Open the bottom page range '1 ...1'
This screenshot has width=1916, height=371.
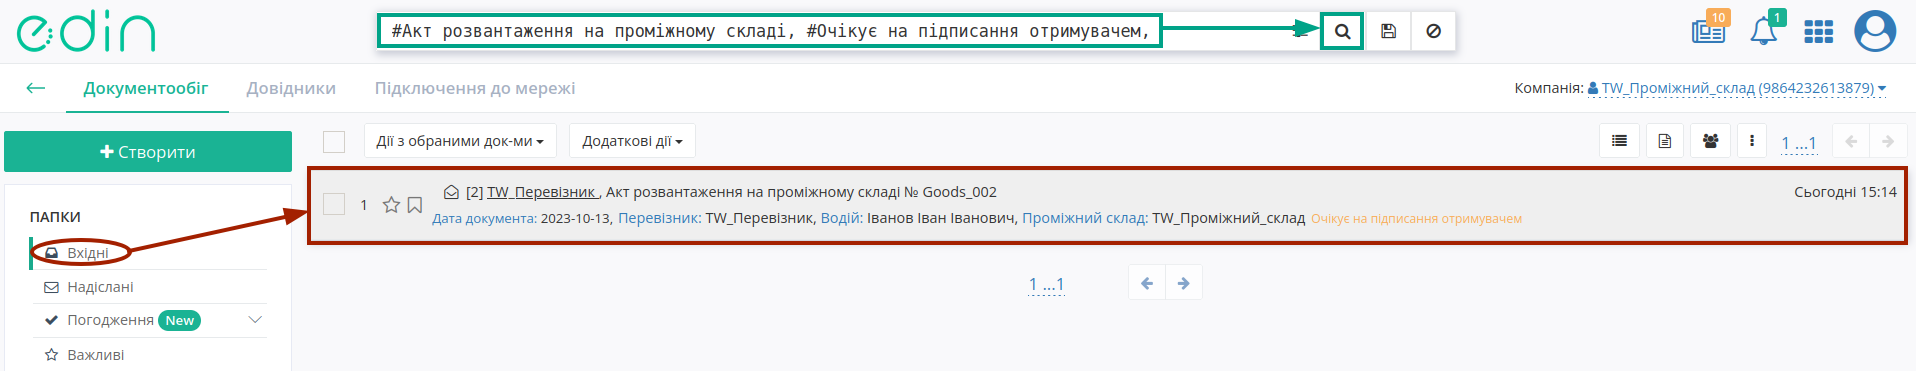pos(1046,285)
